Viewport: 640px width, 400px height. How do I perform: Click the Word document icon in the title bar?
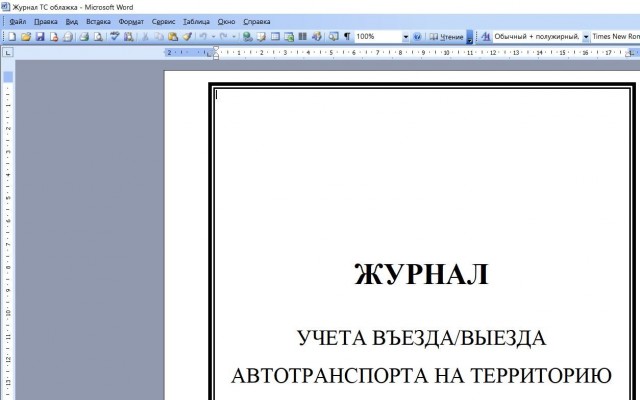tap(5, 7)
